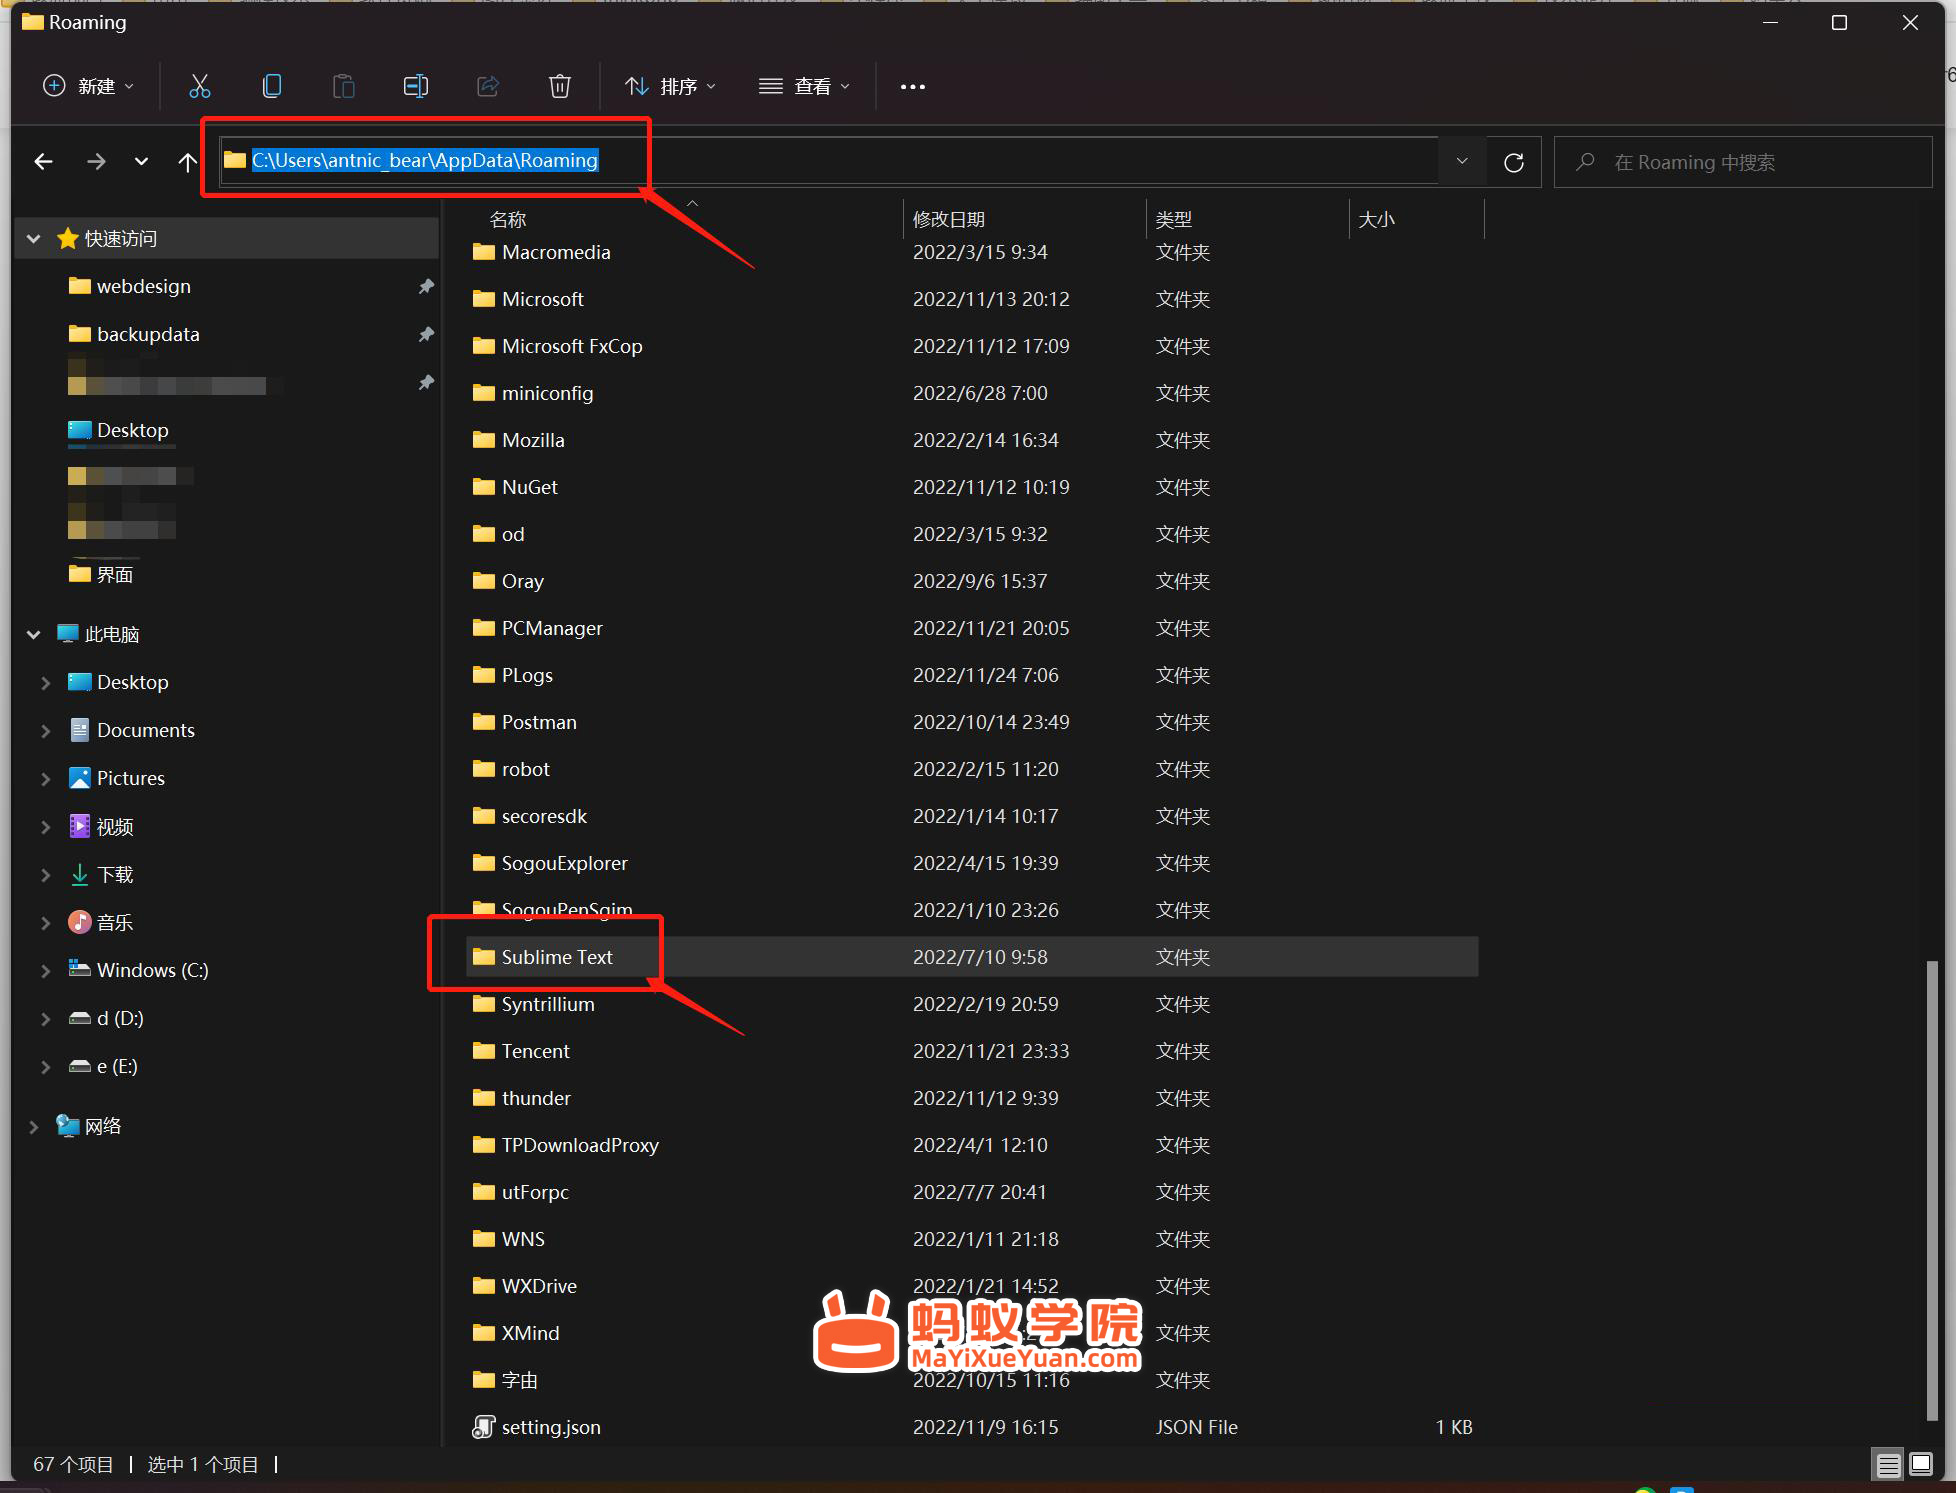Open the 排序 sort dropdown
This screenshot has width=1956, height=1493.
tap(670, 86)
